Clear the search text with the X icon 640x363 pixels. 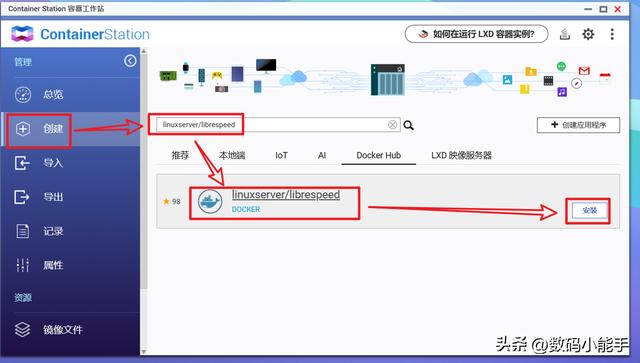[x=393, y=125]
